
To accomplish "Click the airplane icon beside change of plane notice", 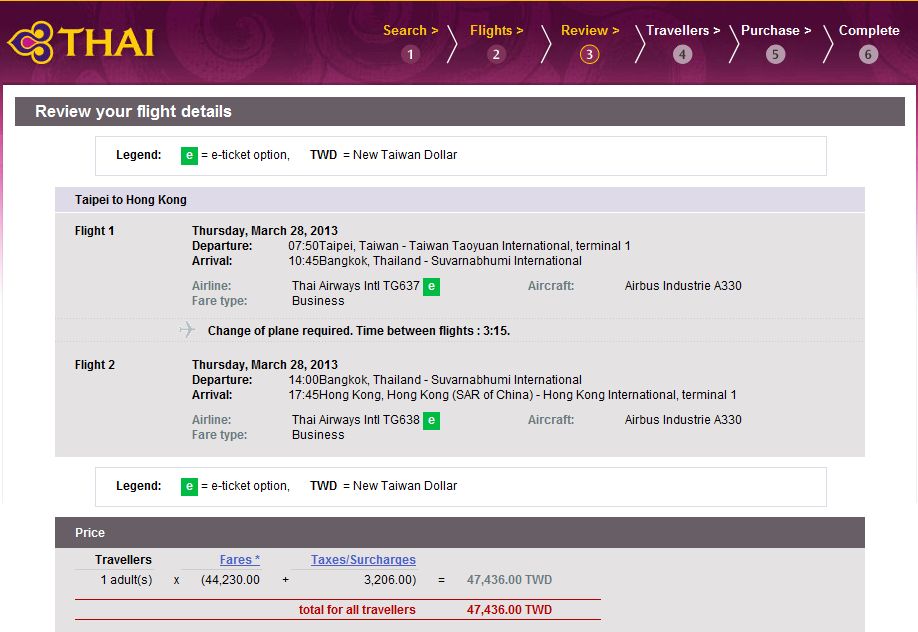I will (x=187, y=330).
